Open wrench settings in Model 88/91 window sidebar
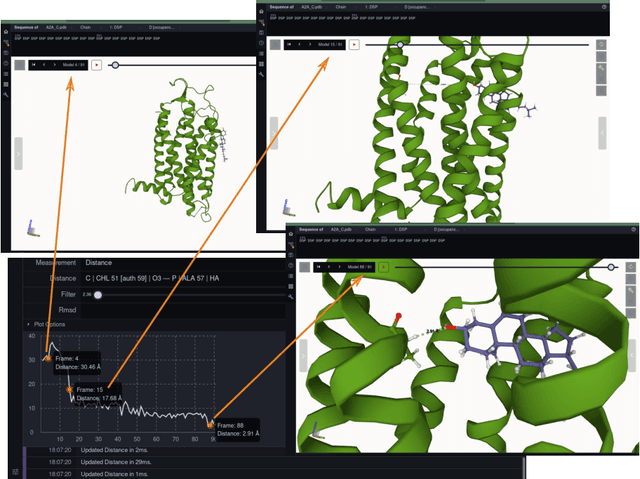This screenshot has height=479, width=640. 291,297
